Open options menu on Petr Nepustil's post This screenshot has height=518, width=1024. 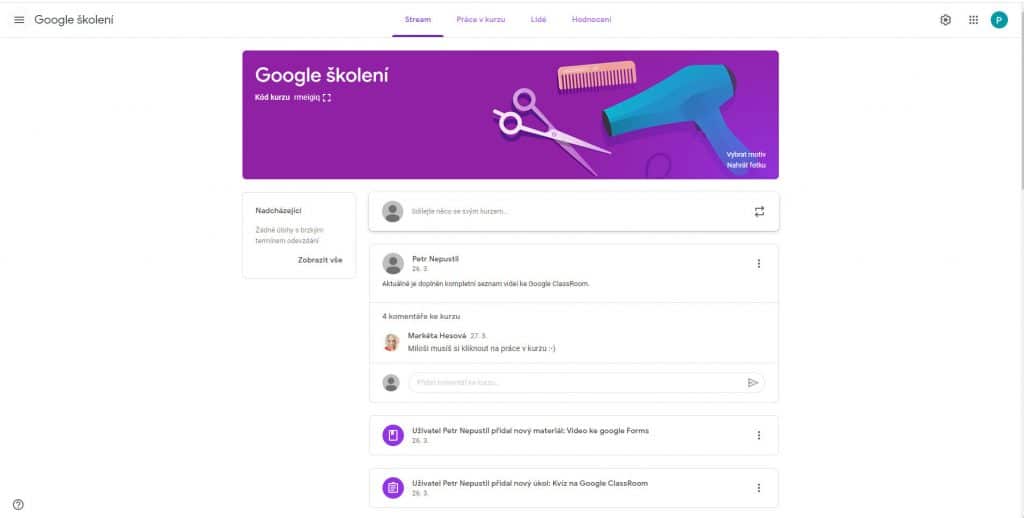tap(758, 263)
